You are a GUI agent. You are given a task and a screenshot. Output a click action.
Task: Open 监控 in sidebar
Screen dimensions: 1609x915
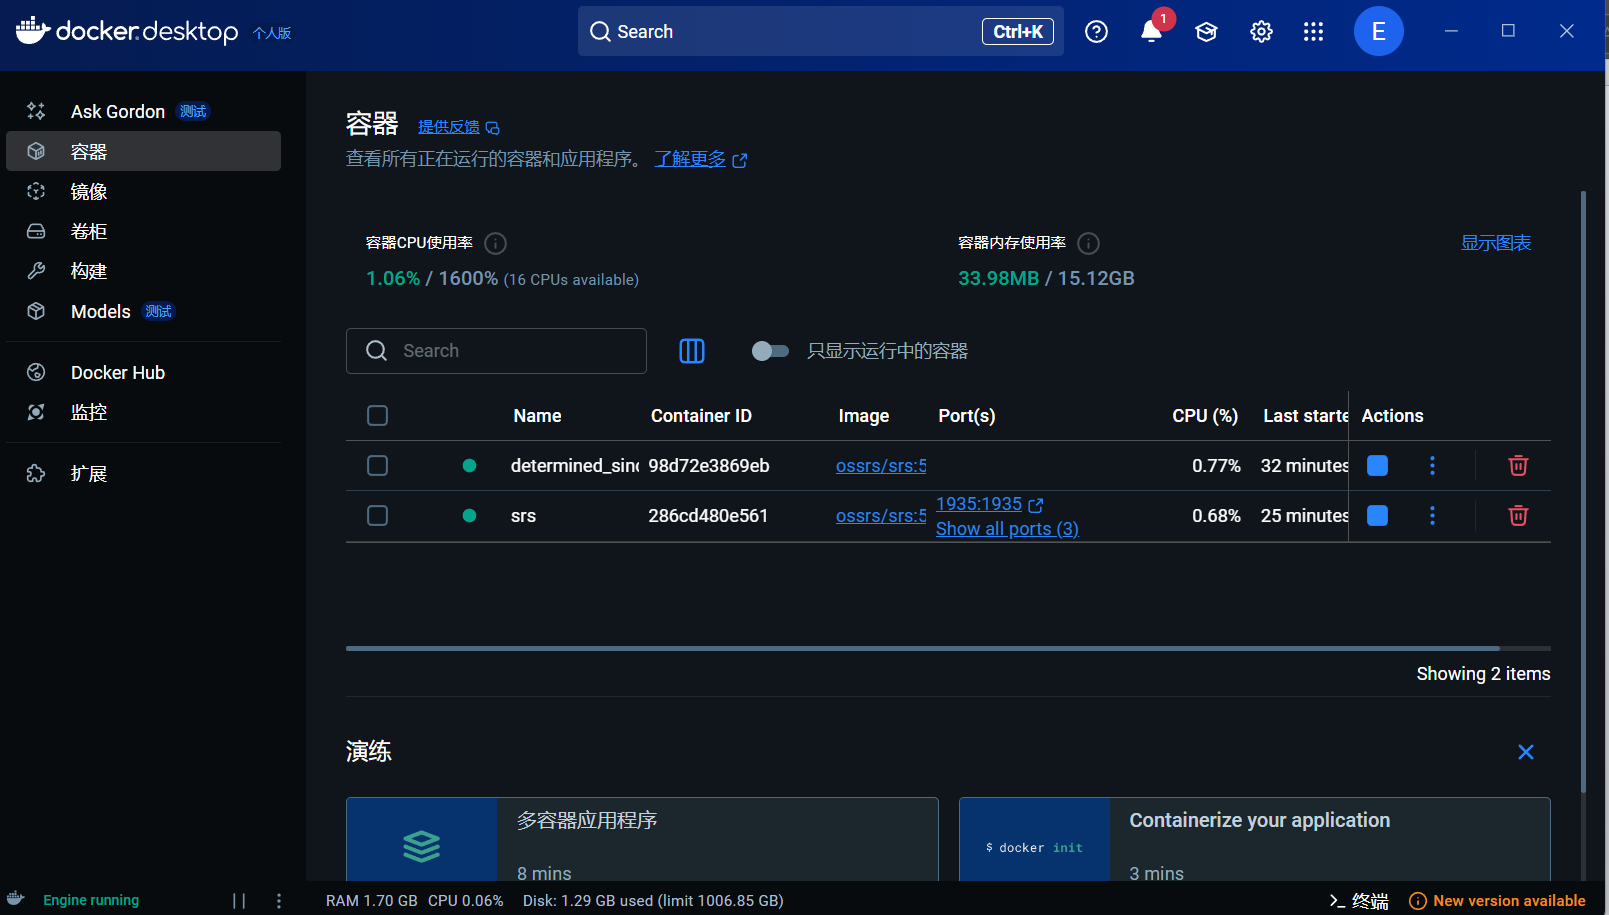coord(143,412)
